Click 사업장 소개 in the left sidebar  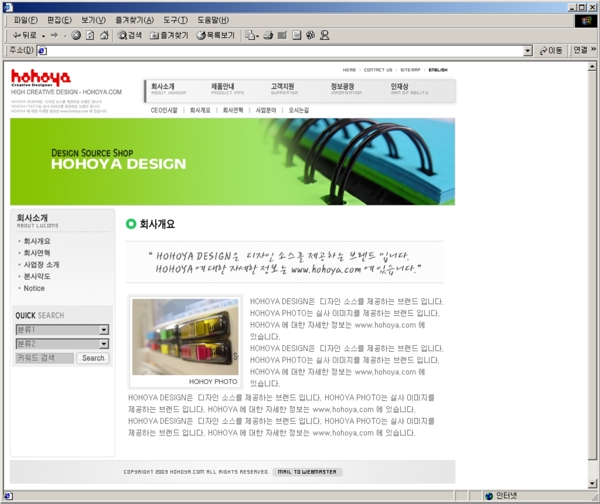click(41, 265)
